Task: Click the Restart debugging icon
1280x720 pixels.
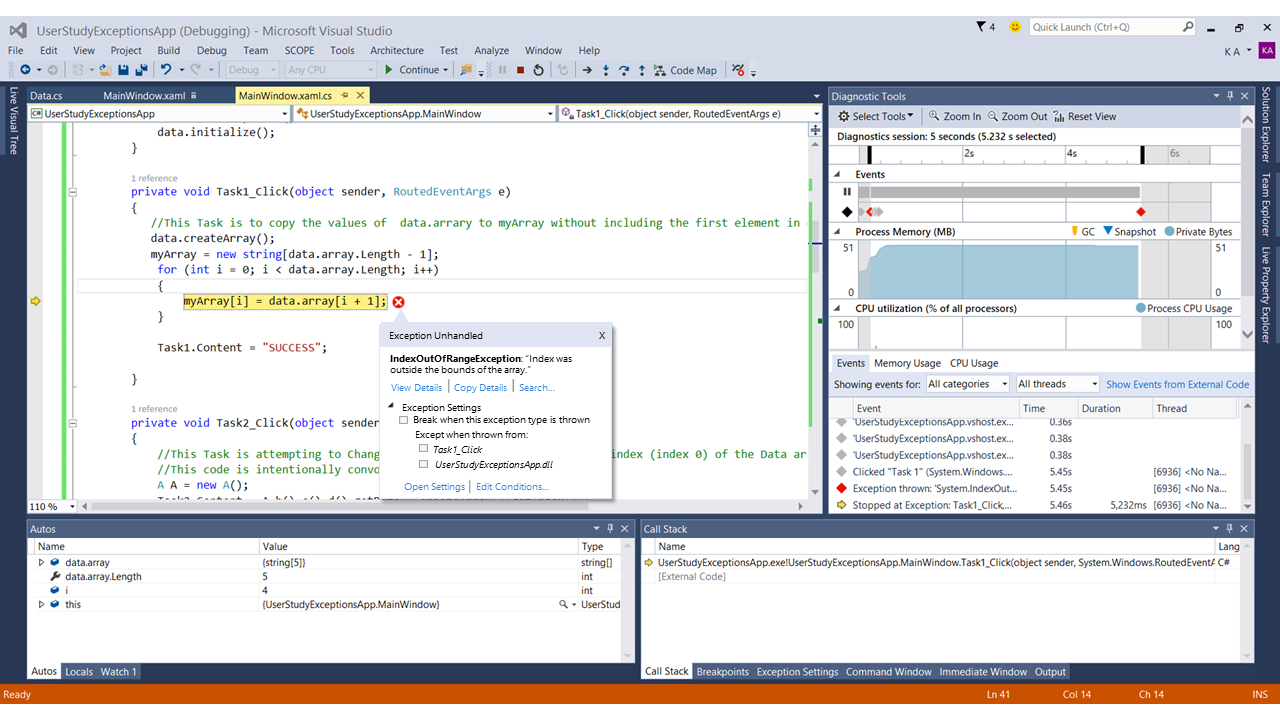Action: [539, 70]
